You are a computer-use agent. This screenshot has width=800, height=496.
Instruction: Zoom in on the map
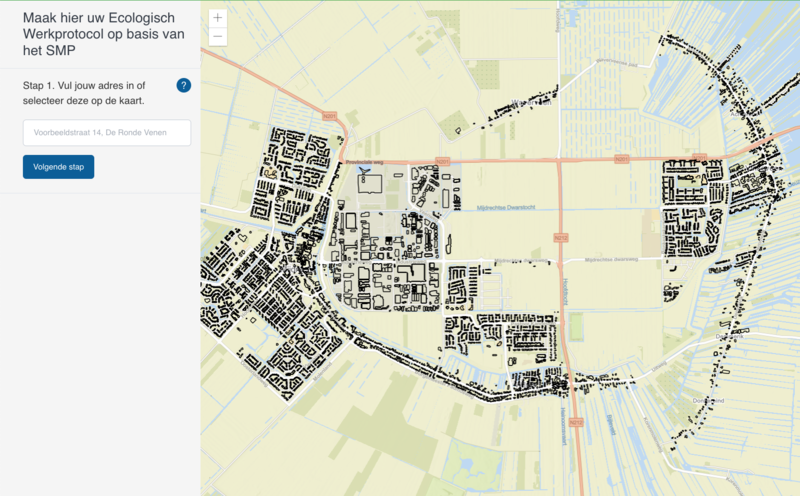point(218,18)
